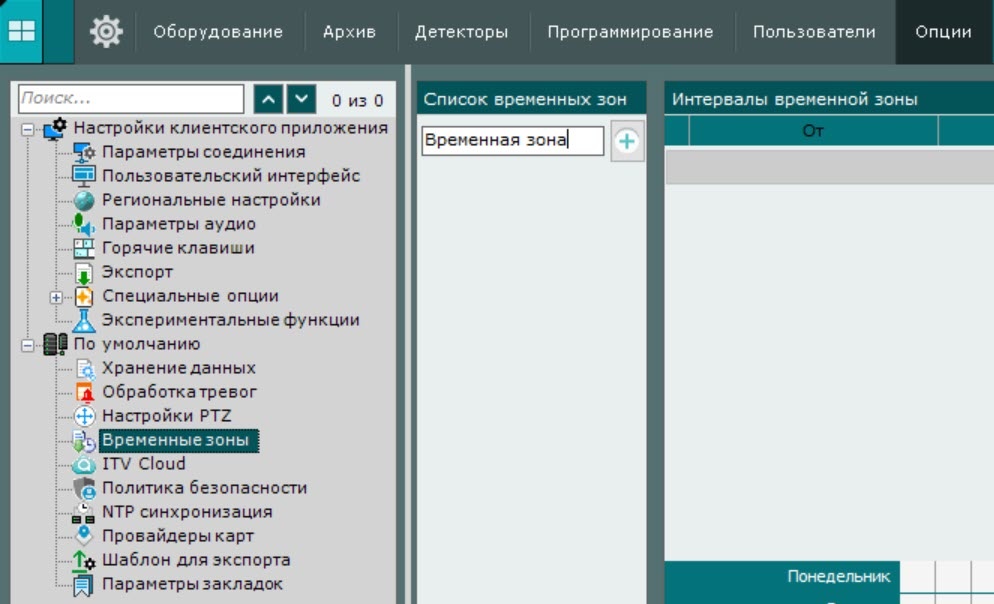Viewport: 994px width, 604px height.
Task: Focus the Поиск search field
Action: 130,99
